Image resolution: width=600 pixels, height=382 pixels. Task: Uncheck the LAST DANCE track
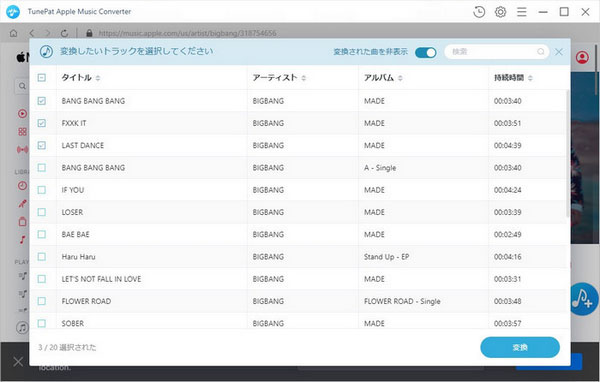pyautogui.click(x=42, y=145)
